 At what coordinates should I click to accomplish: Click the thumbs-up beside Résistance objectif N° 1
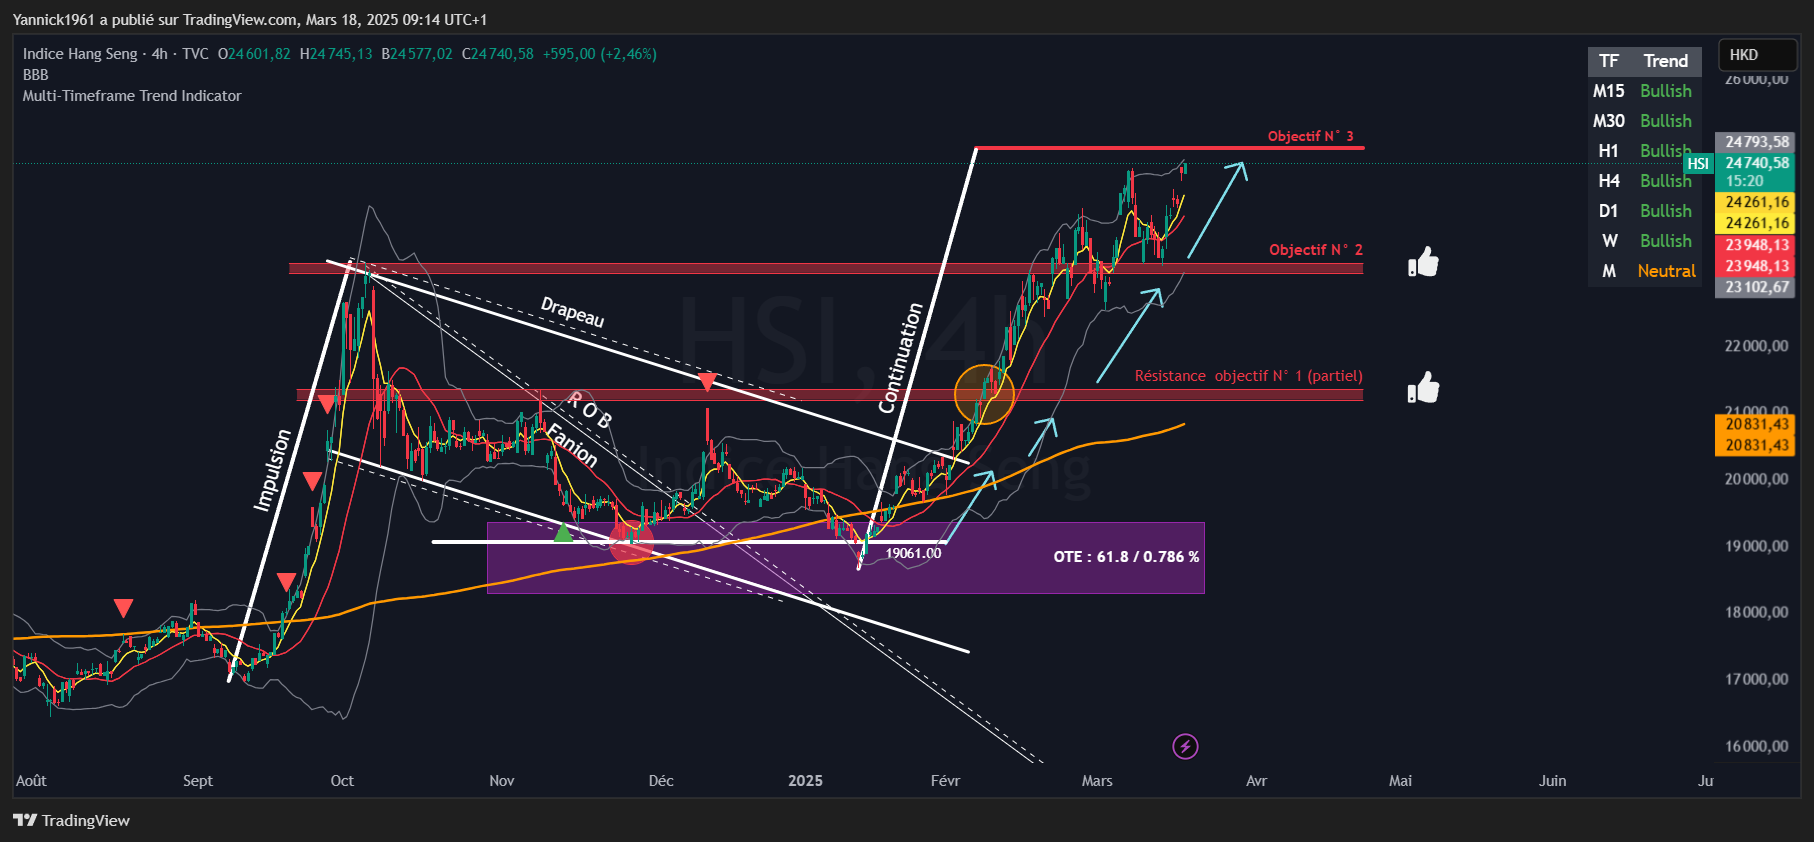pos(1423,387)
